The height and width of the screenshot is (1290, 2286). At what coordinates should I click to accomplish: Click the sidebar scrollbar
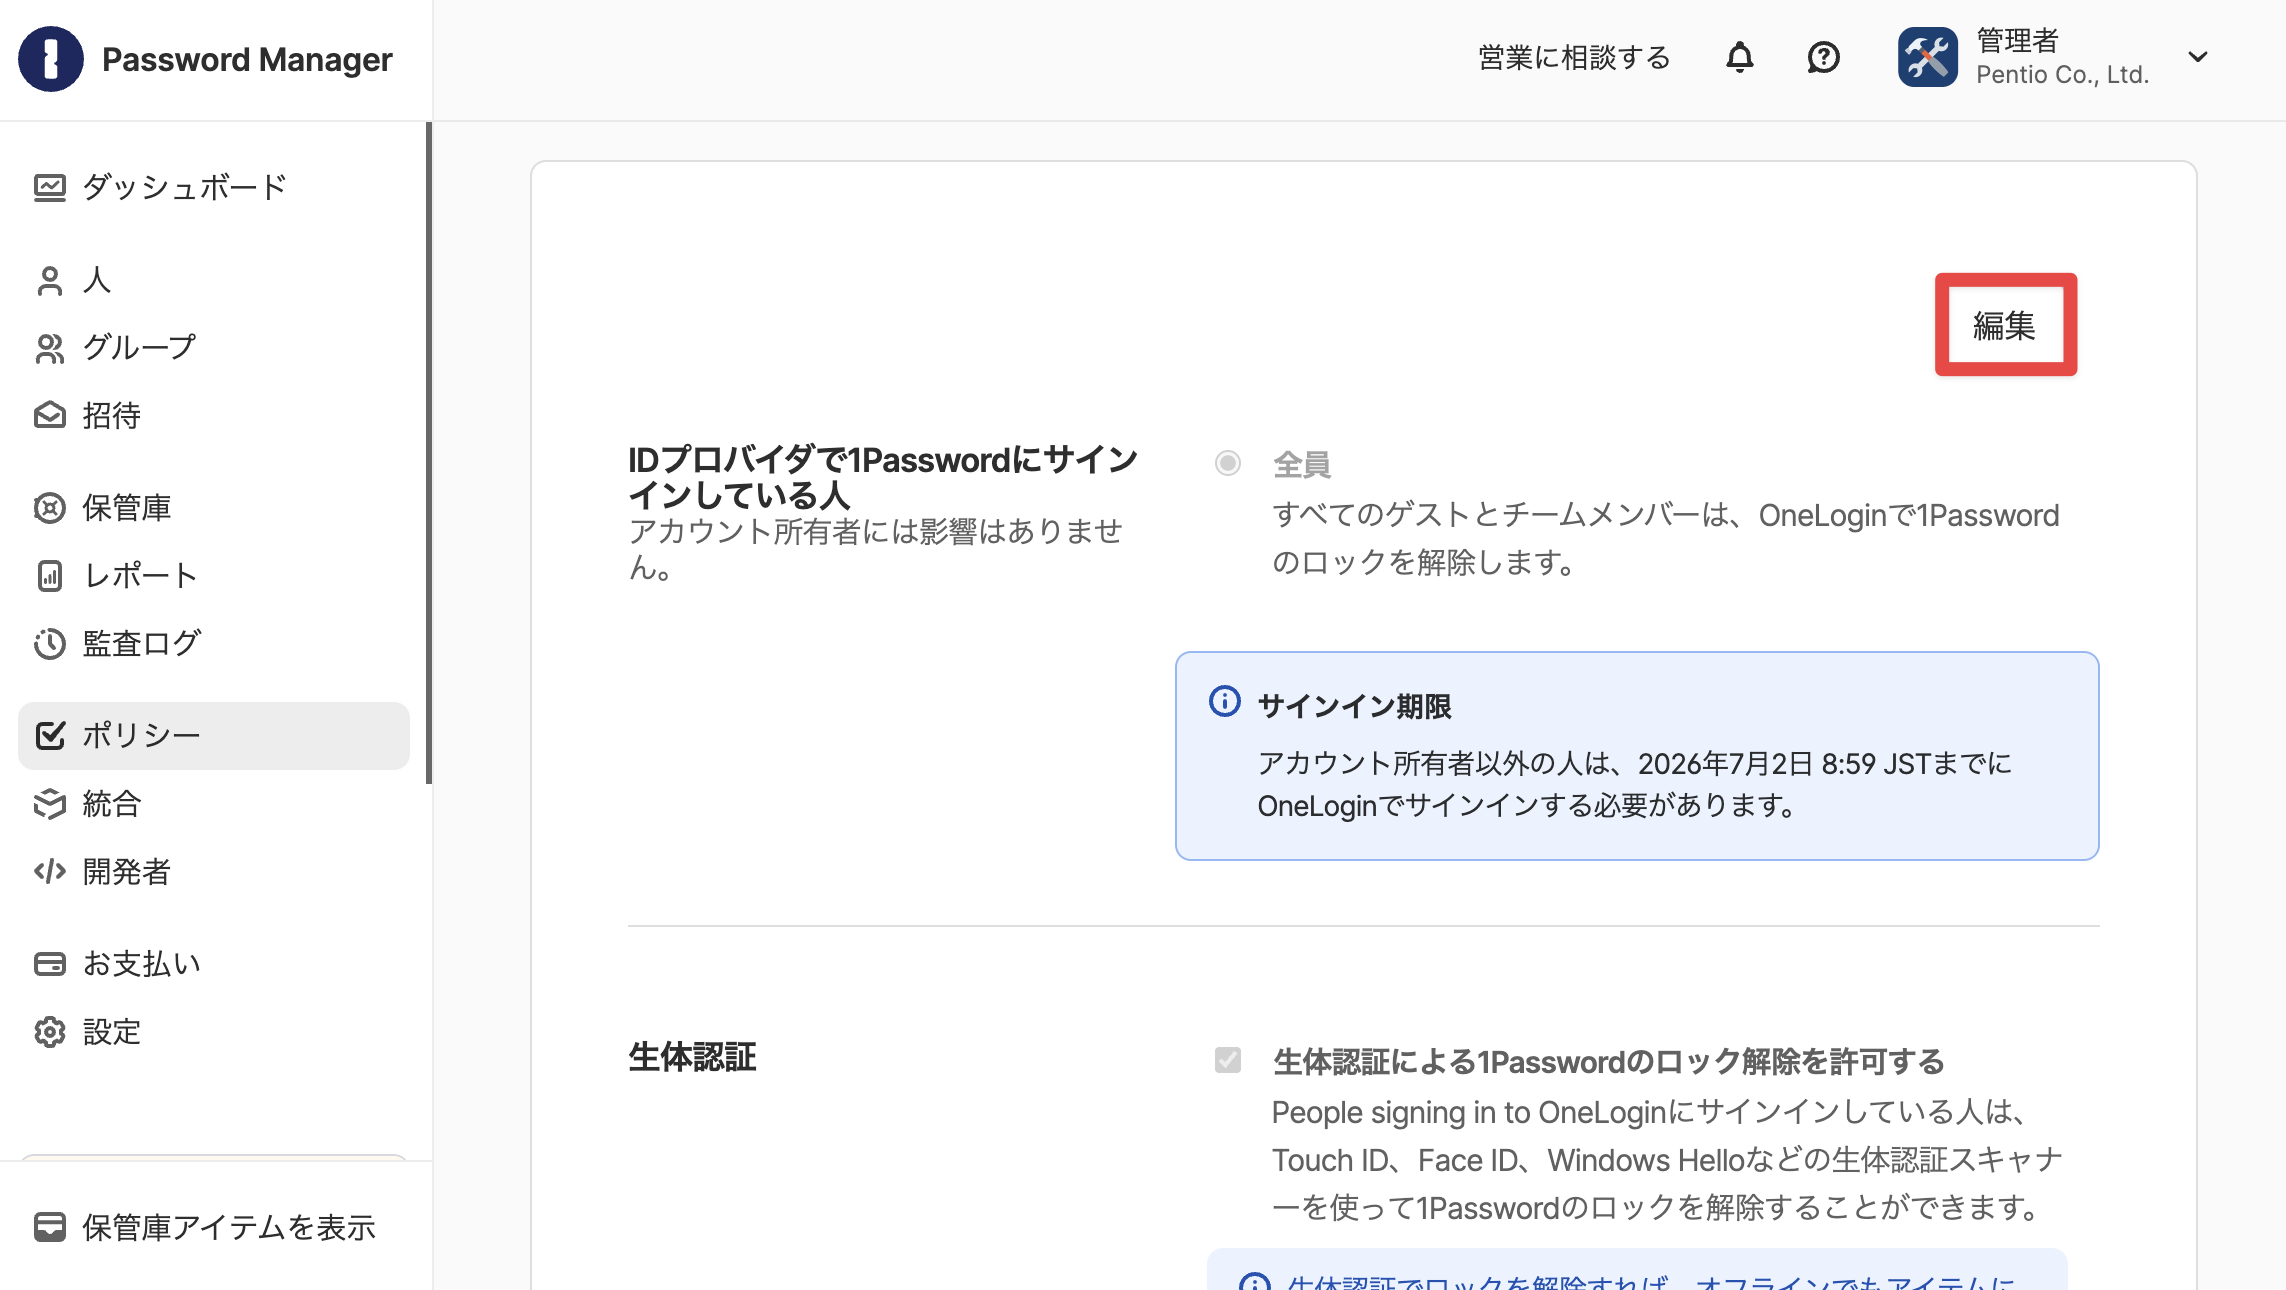click(x=429, y=453)
